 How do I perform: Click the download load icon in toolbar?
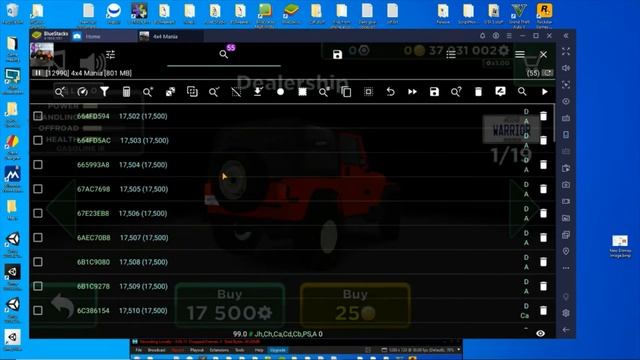click(258, 92)
